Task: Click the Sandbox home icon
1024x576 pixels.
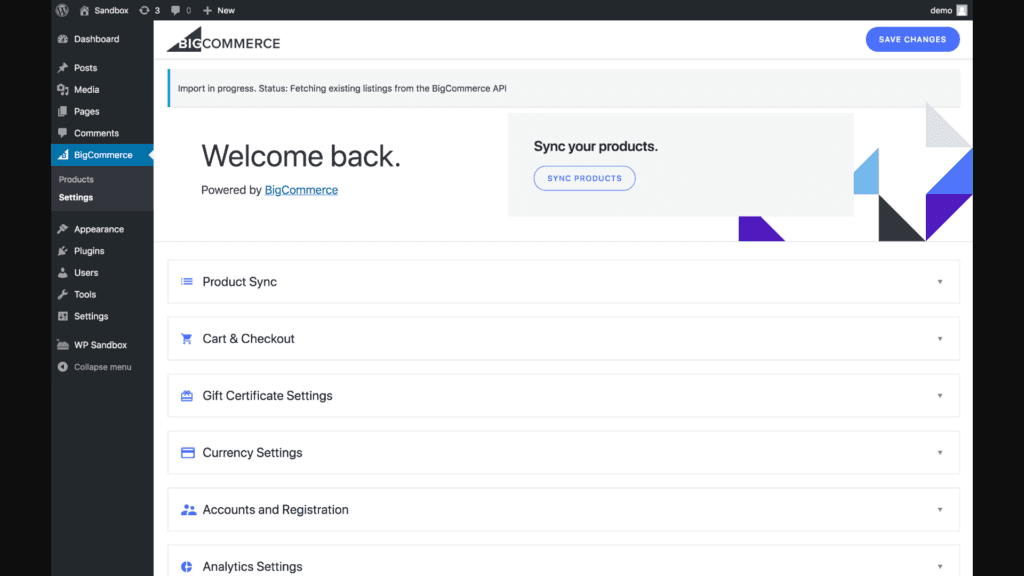Action: pyautogui.click(x=84, y=10)
